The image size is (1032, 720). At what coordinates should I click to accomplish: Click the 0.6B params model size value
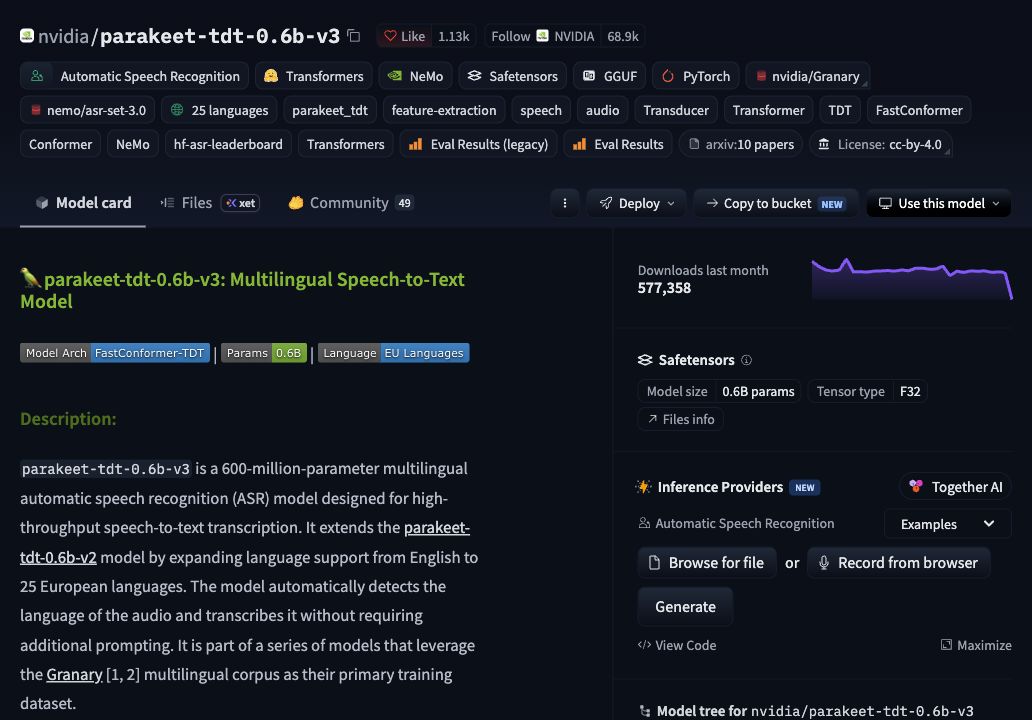tap(758, 392)
